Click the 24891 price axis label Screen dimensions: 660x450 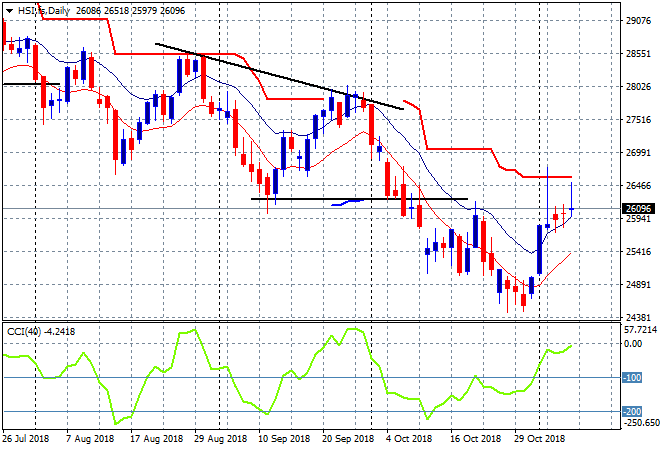pos(638,285)
